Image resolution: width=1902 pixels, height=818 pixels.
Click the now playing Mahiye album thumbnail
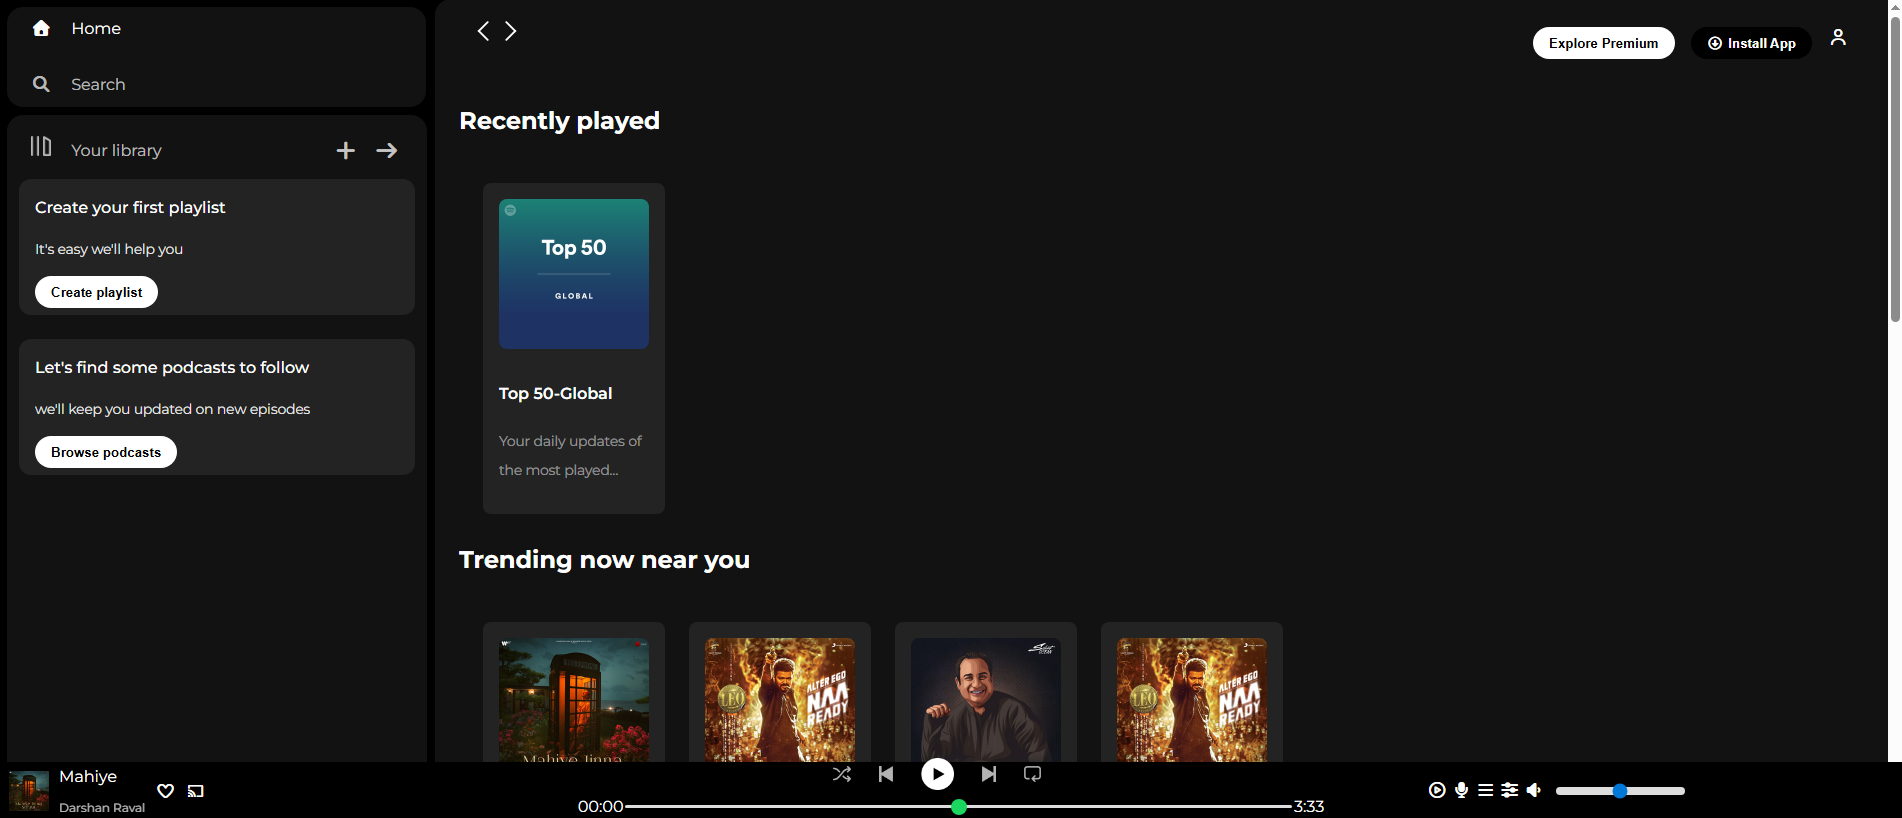[x=29, y=791]
